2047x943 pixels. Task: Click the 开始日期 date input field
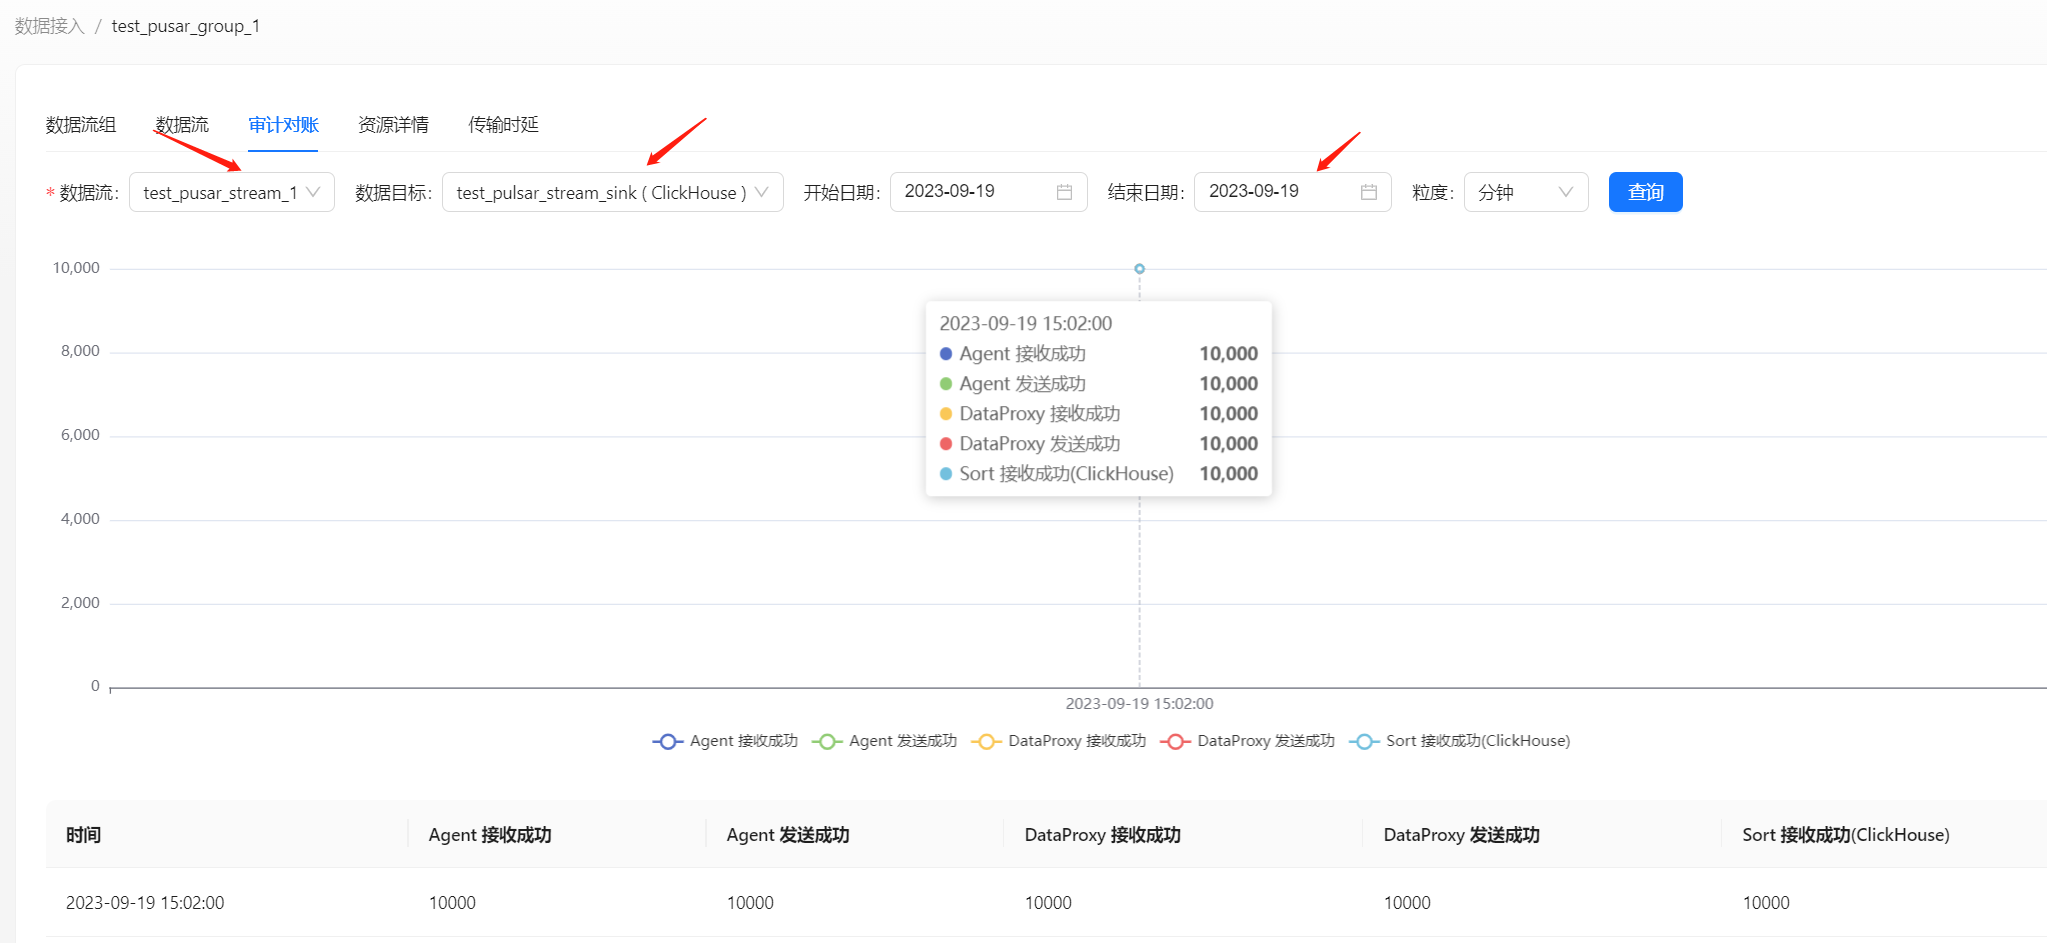click(970, 192)
